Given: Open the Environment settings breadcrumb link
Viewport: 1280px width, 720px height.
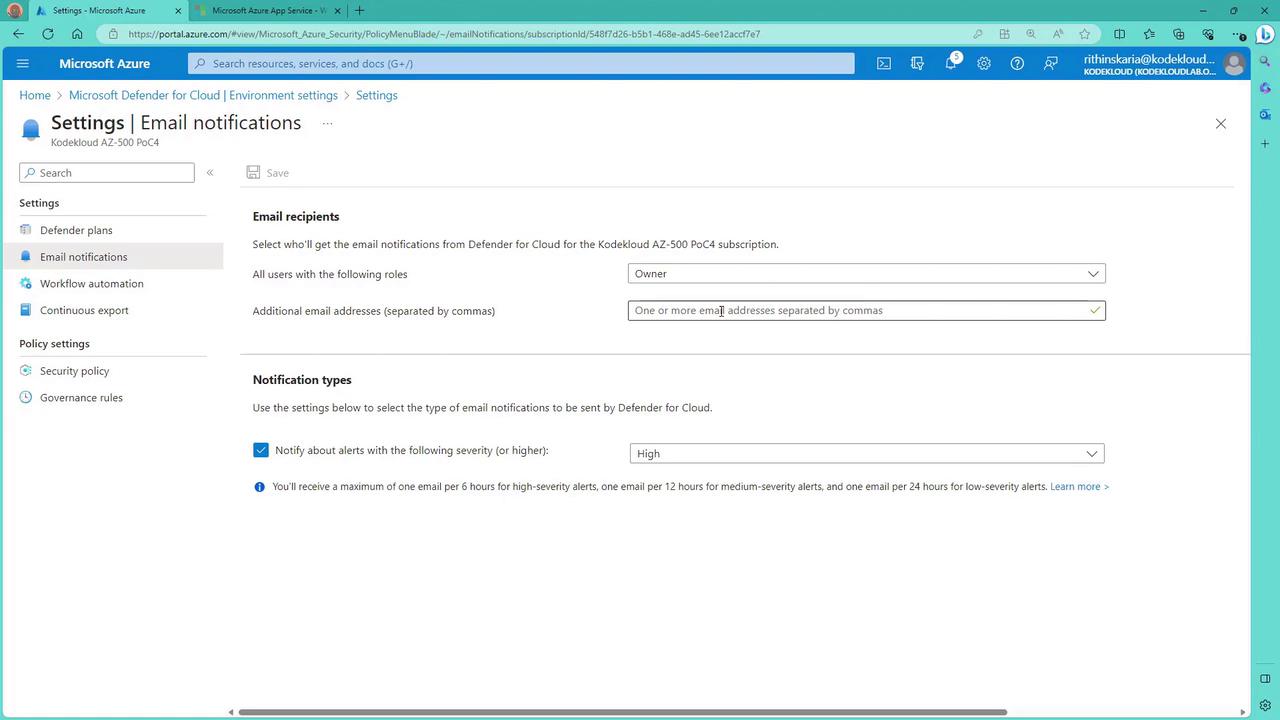Looking at the screenshot, I should coord(203,96).
